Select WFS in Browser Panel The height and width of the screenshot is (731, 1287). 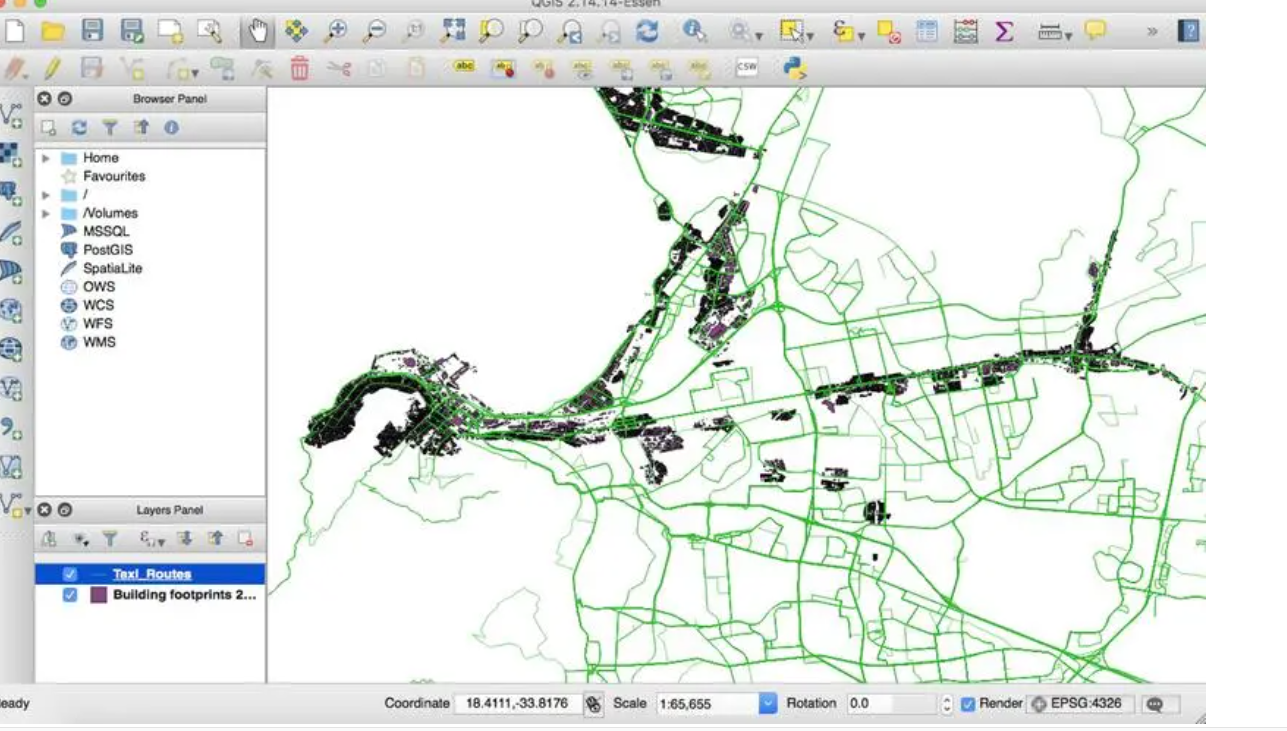[x=98, y=324]
